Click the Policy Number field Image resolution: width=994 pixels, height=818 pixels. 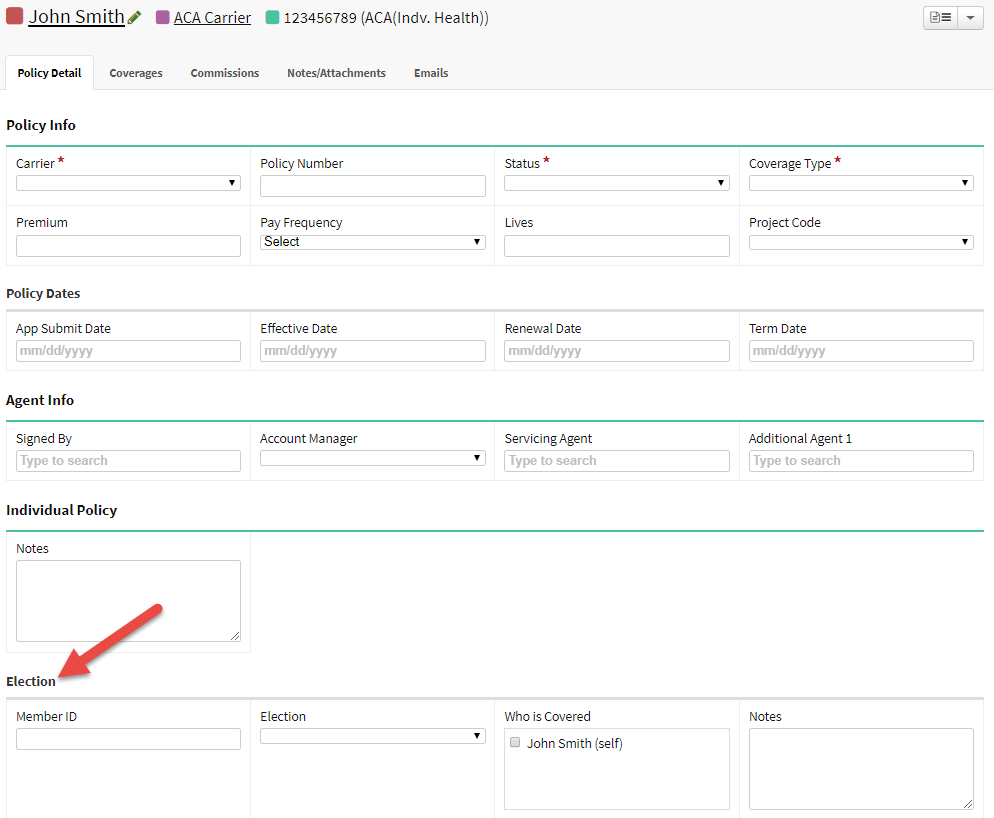pyautogui.click(x=372, y=185)
